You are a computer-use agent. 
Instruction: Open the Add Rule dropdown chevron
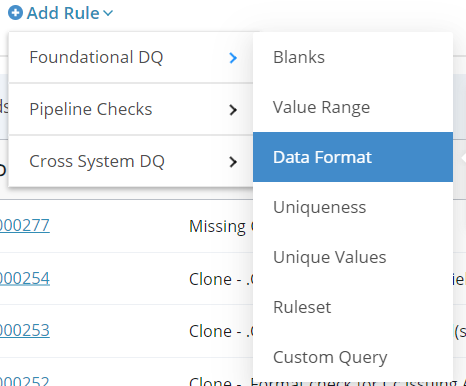click(x=108, y=13)
